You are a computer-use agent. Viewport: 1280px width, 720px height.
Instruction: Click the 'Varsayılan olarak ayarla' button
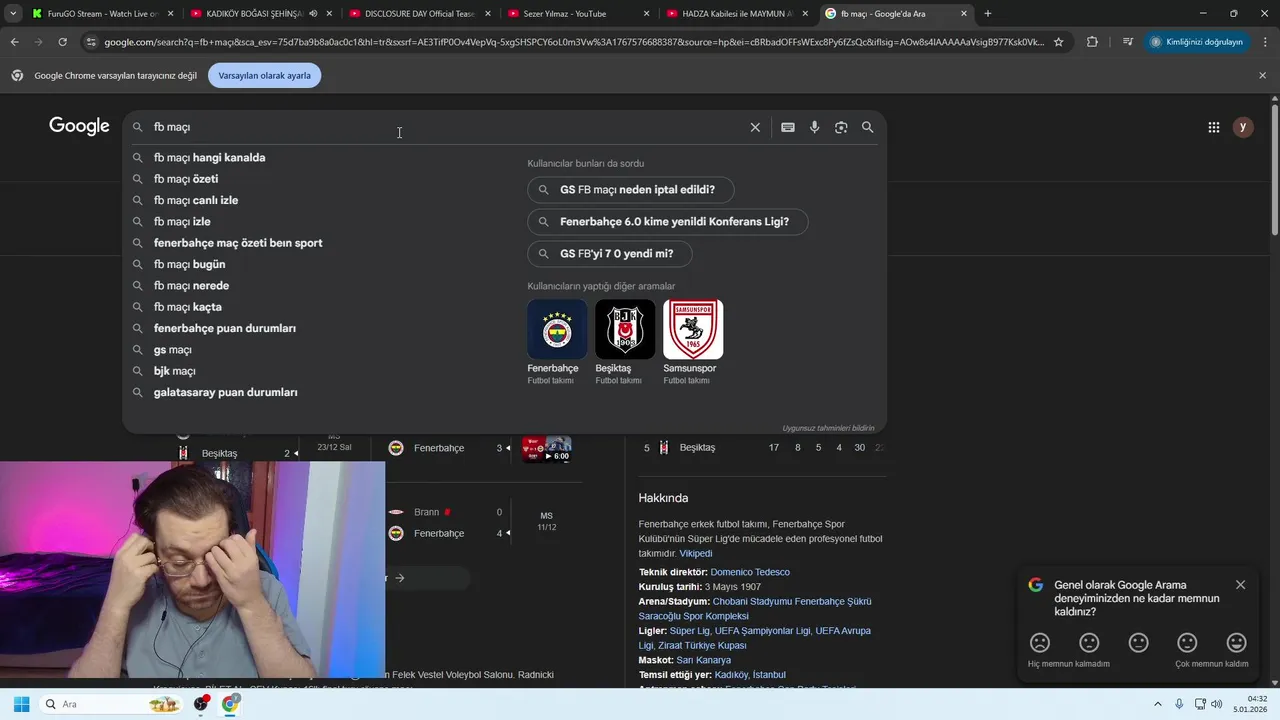(x=265, y=76)
